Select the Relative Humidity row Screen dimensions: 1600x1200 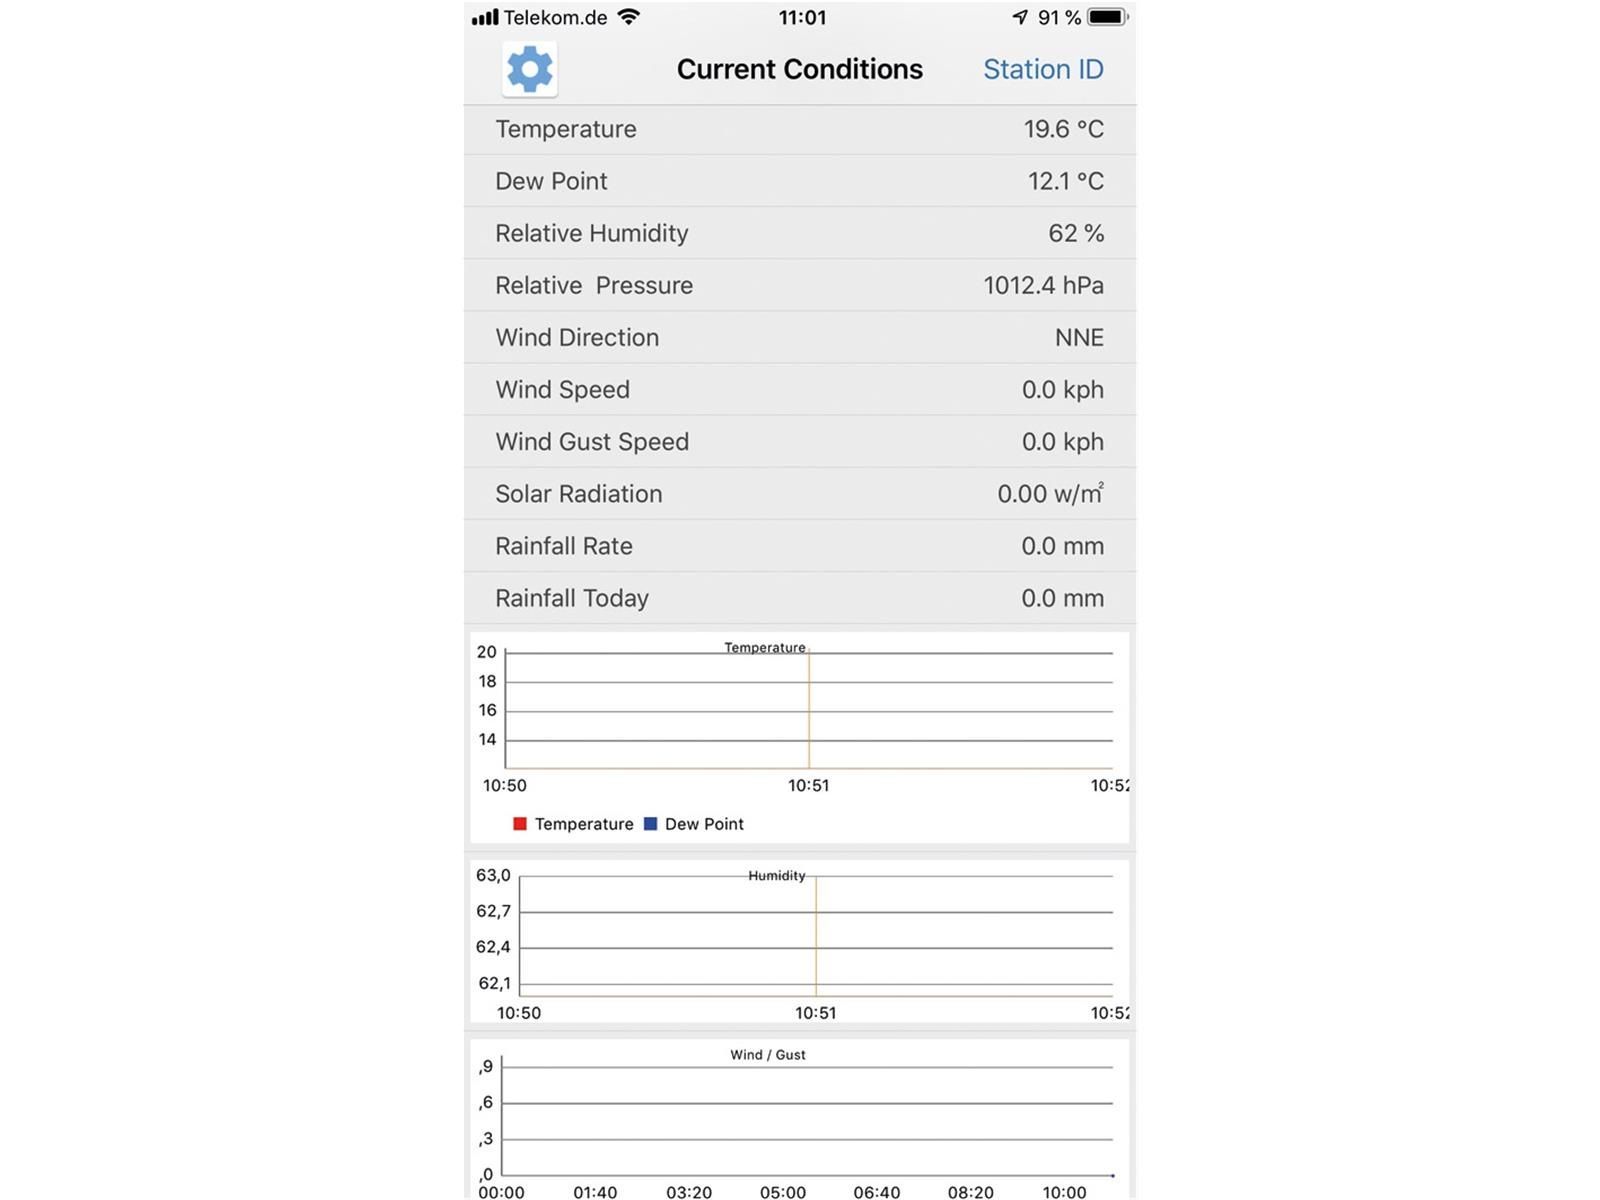[x=800, y=233]
